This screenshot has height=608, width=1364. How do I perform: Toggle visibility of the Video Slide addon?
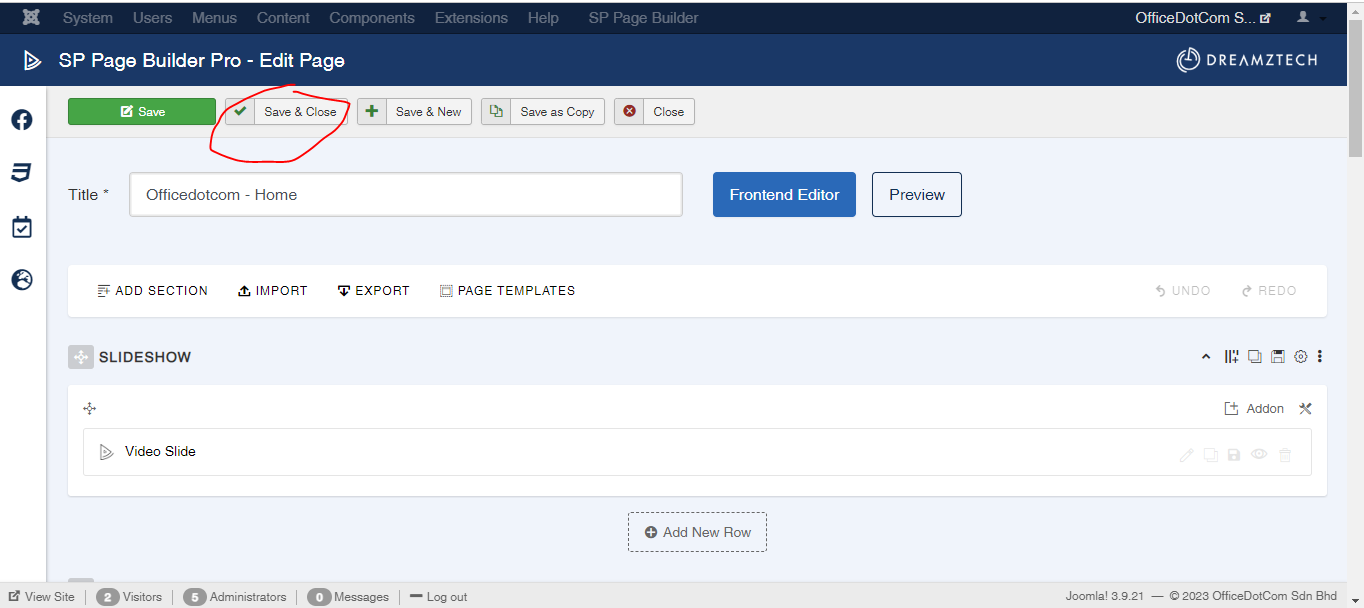tap(1259, 455)
